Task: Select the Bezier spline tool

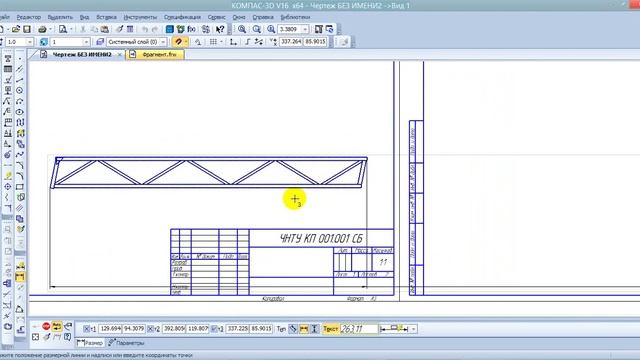Action: (20, 154)
